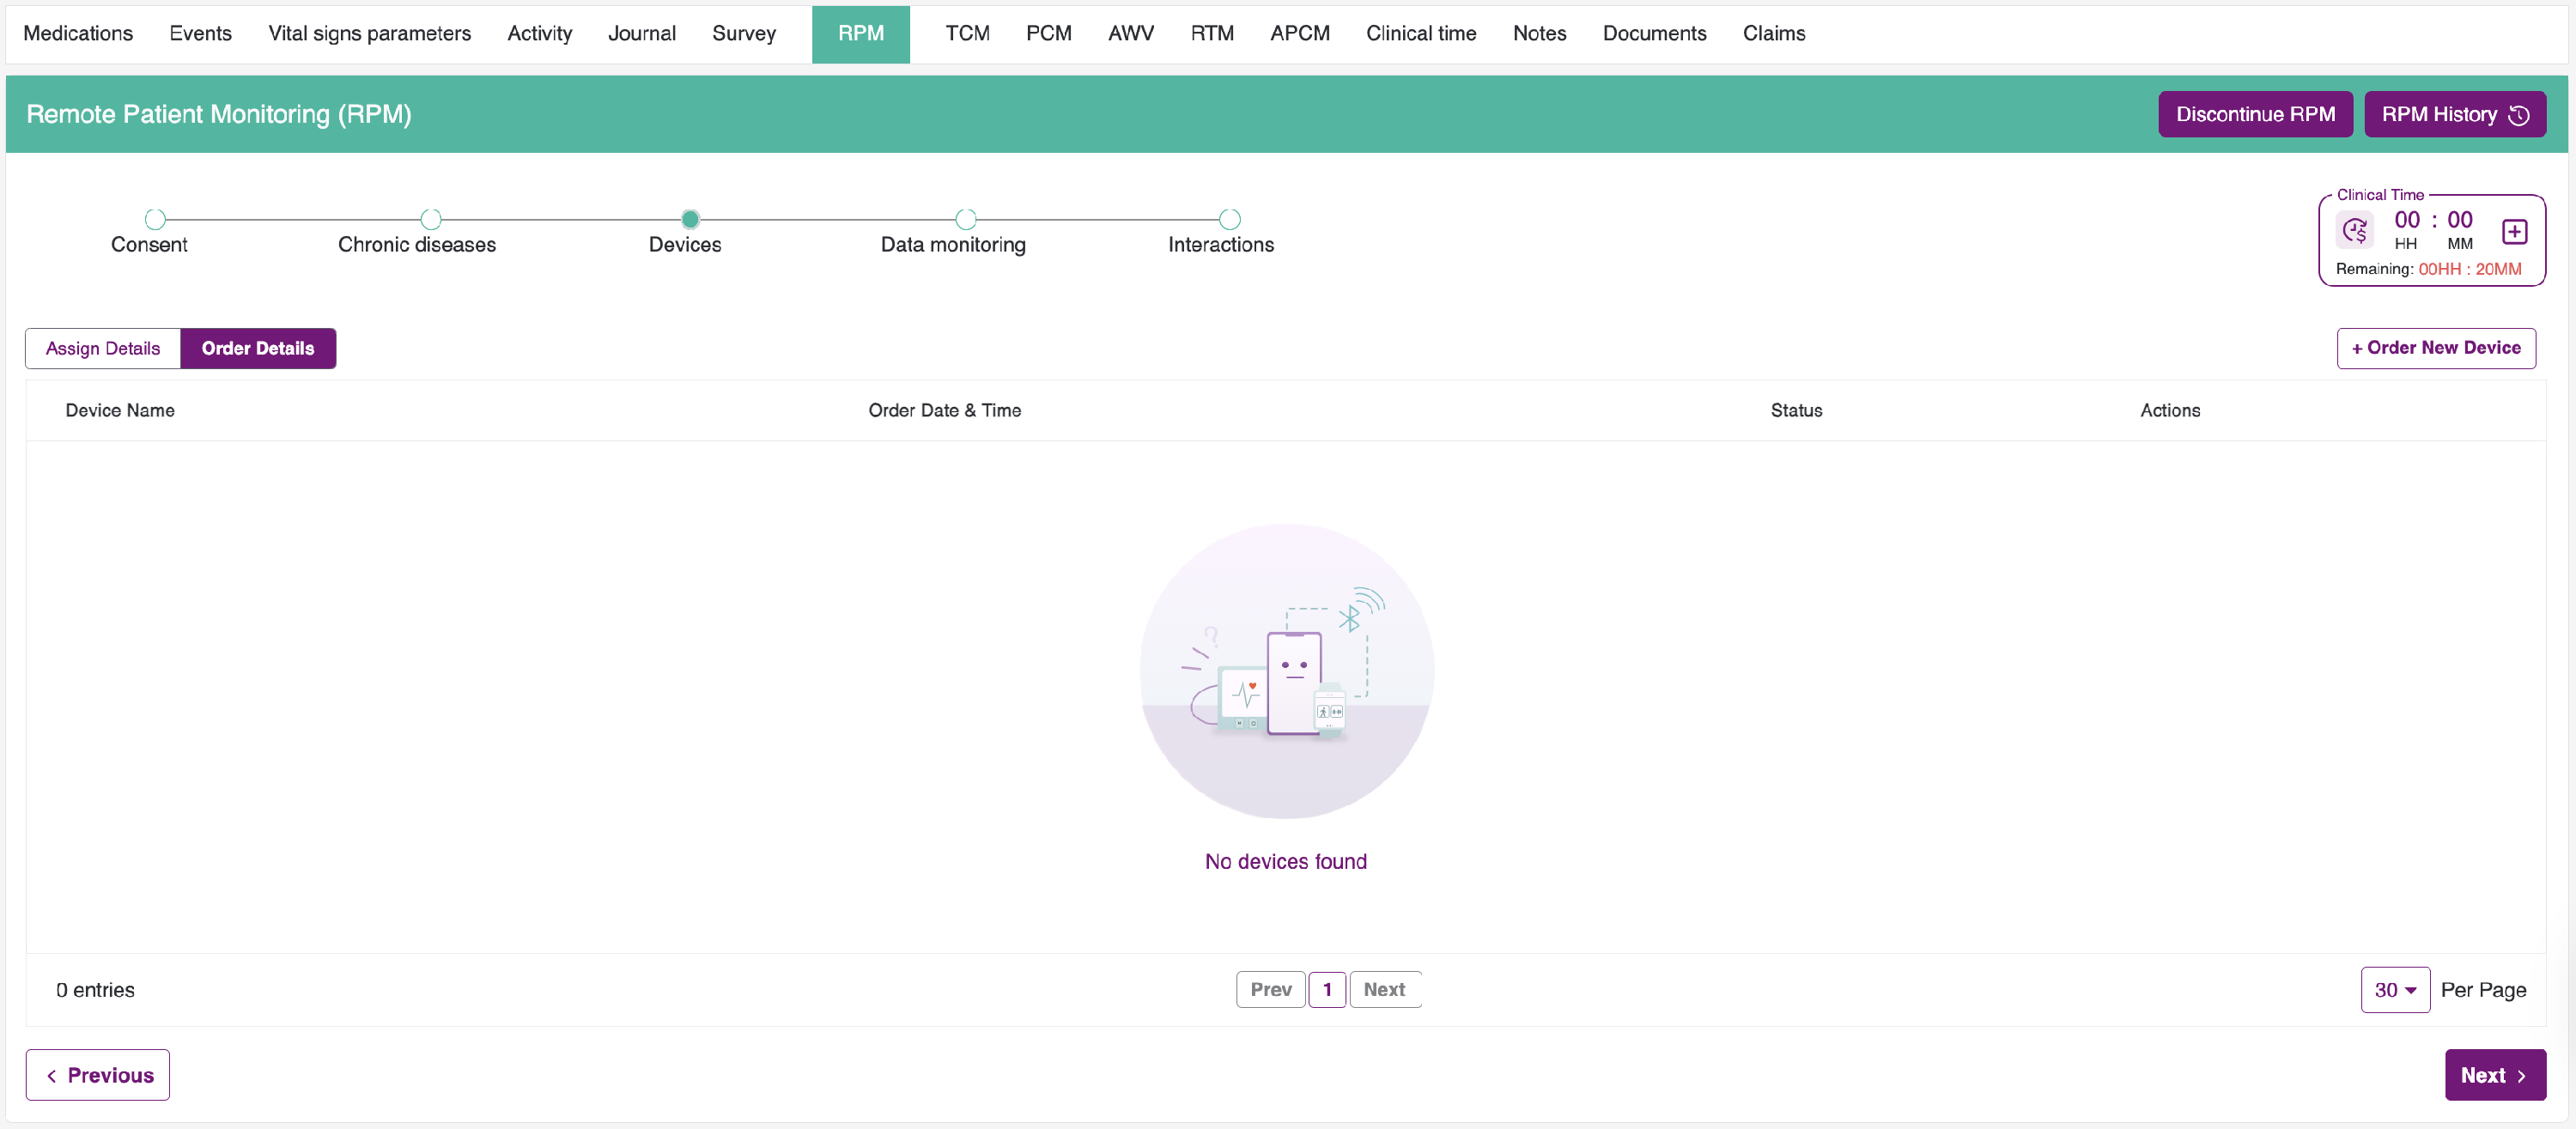Viewport: 2576px width, 1129px height.
Task: Switch to Assign Details toggle
Action: tap(103, 348)
